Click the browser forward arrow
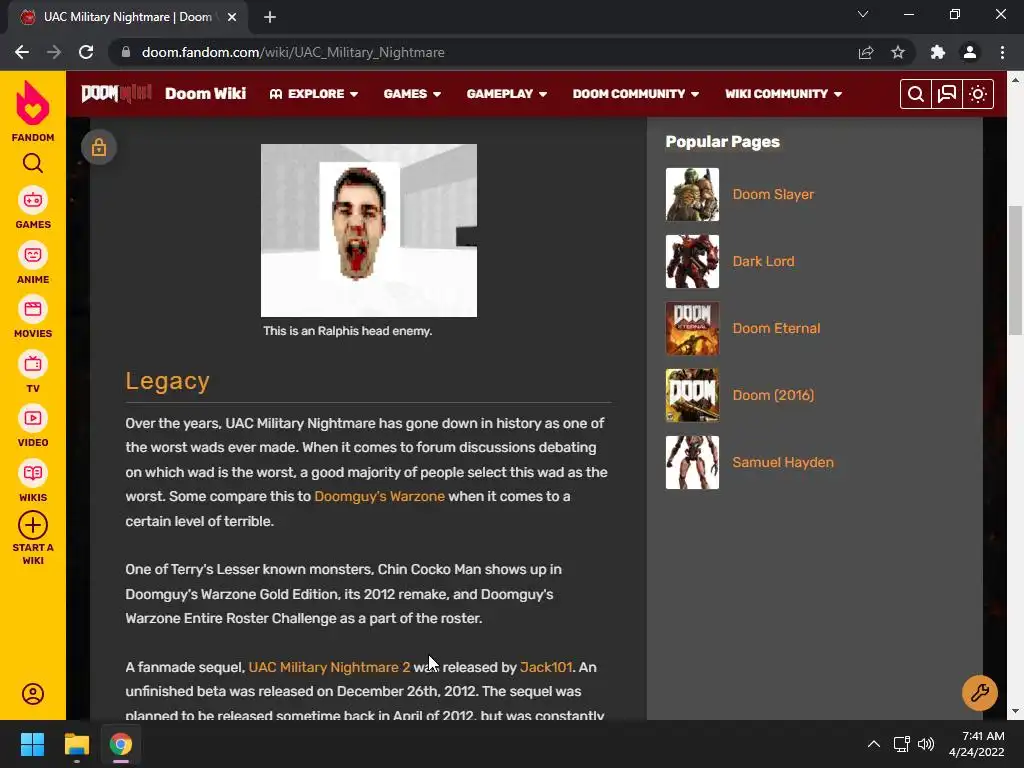This screenshot has height=768, width=1024. tap(54, 52)
